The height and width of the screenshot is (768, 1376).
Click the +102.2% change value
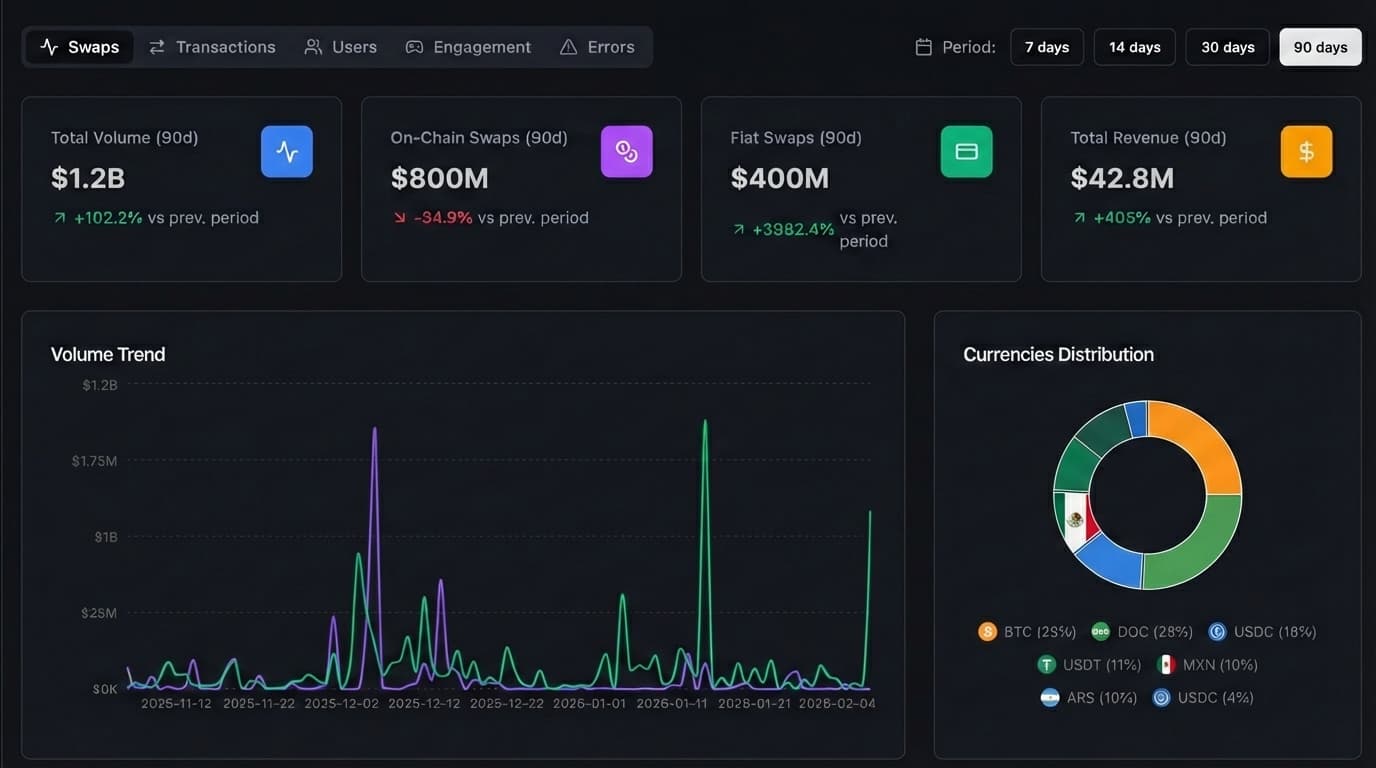pos(108,218)
